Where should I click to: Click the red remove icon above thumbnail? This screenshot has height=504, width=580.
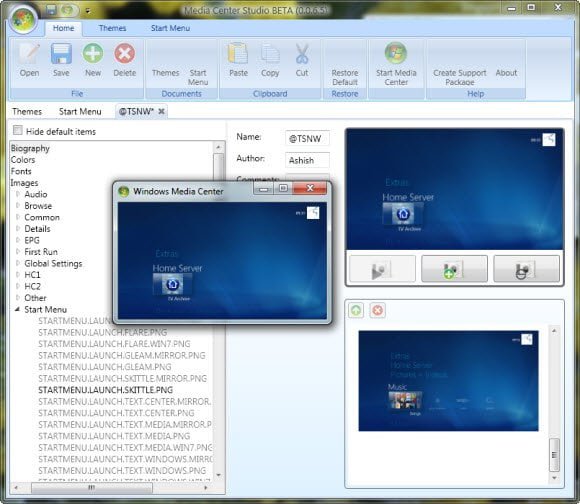(377, 310)
